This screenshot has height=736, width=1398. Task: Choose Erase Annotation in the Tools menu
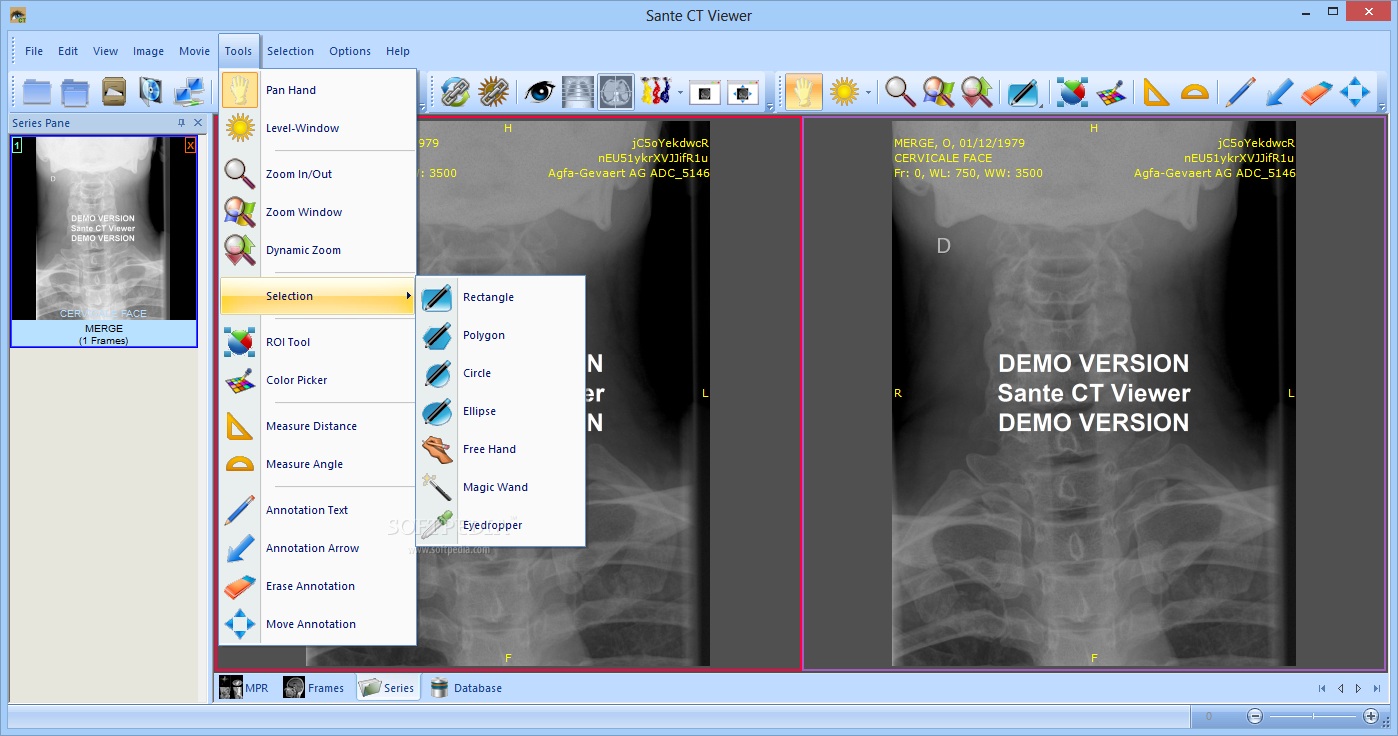(318, 586)
